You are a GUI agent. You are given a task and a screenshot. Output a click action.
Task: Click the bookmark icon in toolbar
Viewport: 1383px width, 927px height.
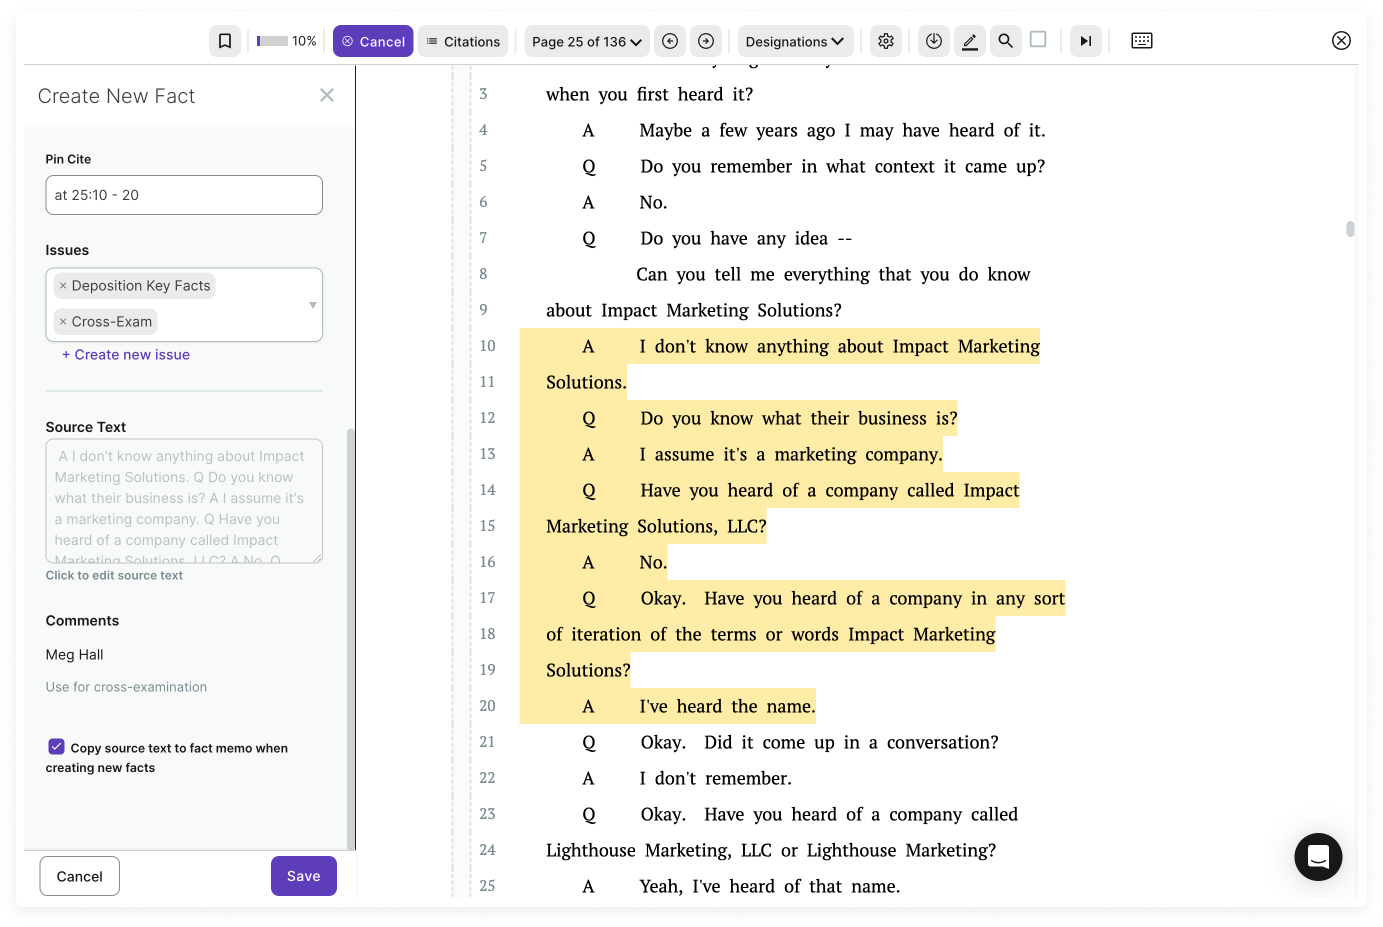pos(225,41)
